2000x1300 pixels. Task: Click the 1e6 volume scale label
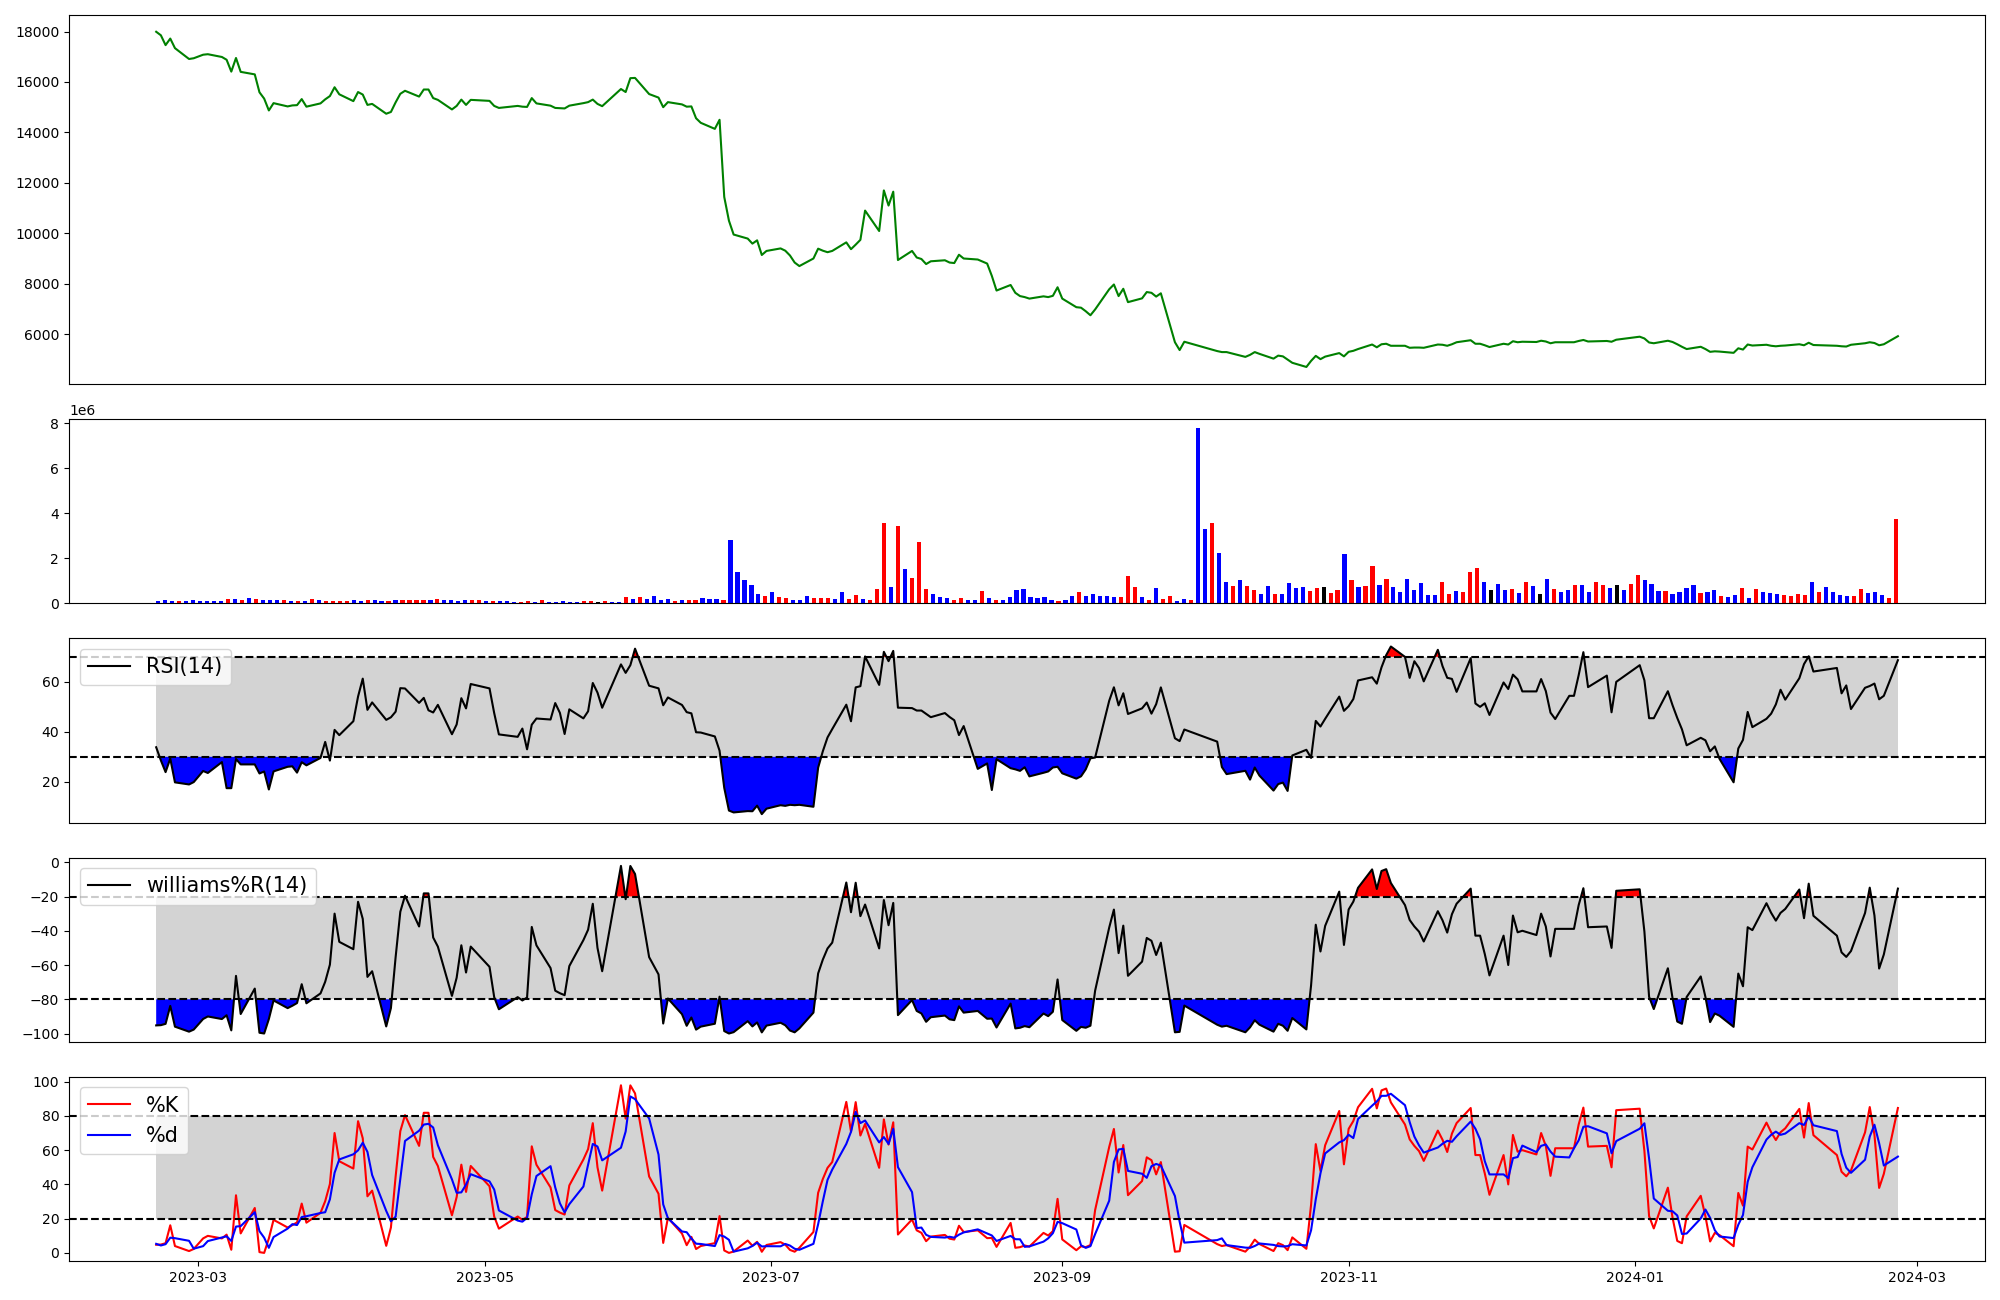click(x=82, y=411)
